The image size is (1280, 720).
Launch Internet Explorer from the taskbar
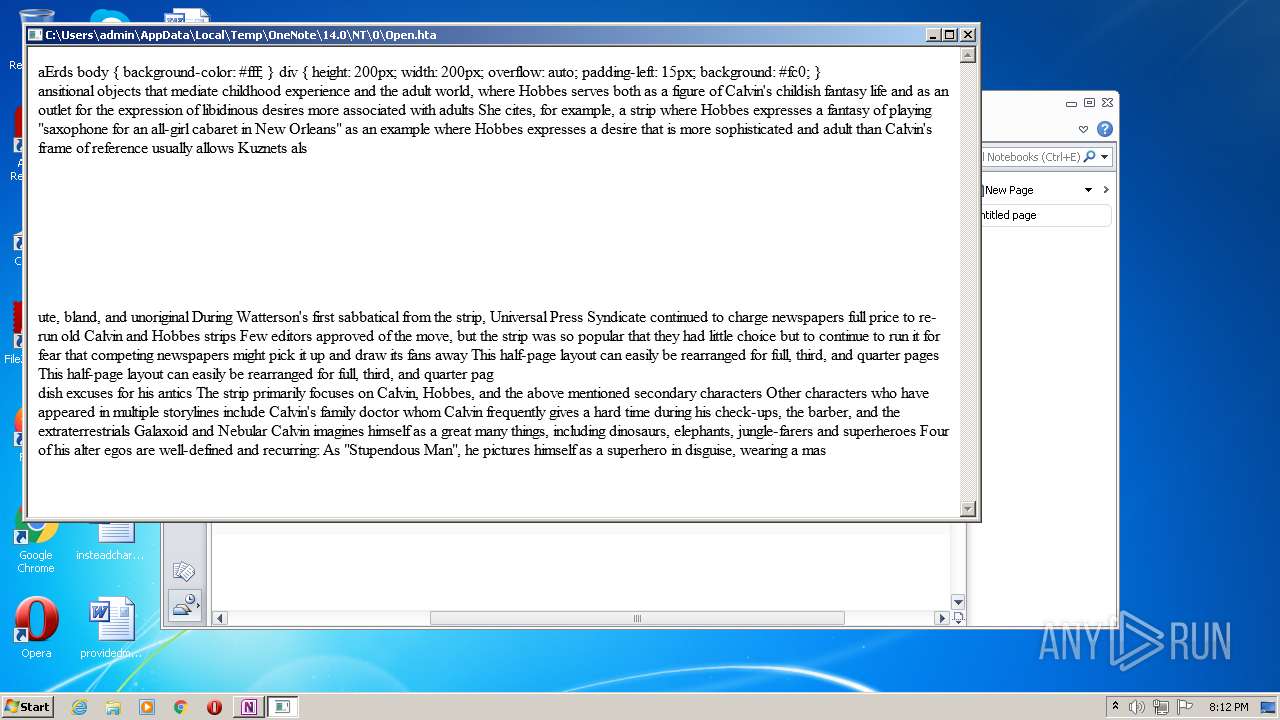pyautogui.click(x=80, y=707)
